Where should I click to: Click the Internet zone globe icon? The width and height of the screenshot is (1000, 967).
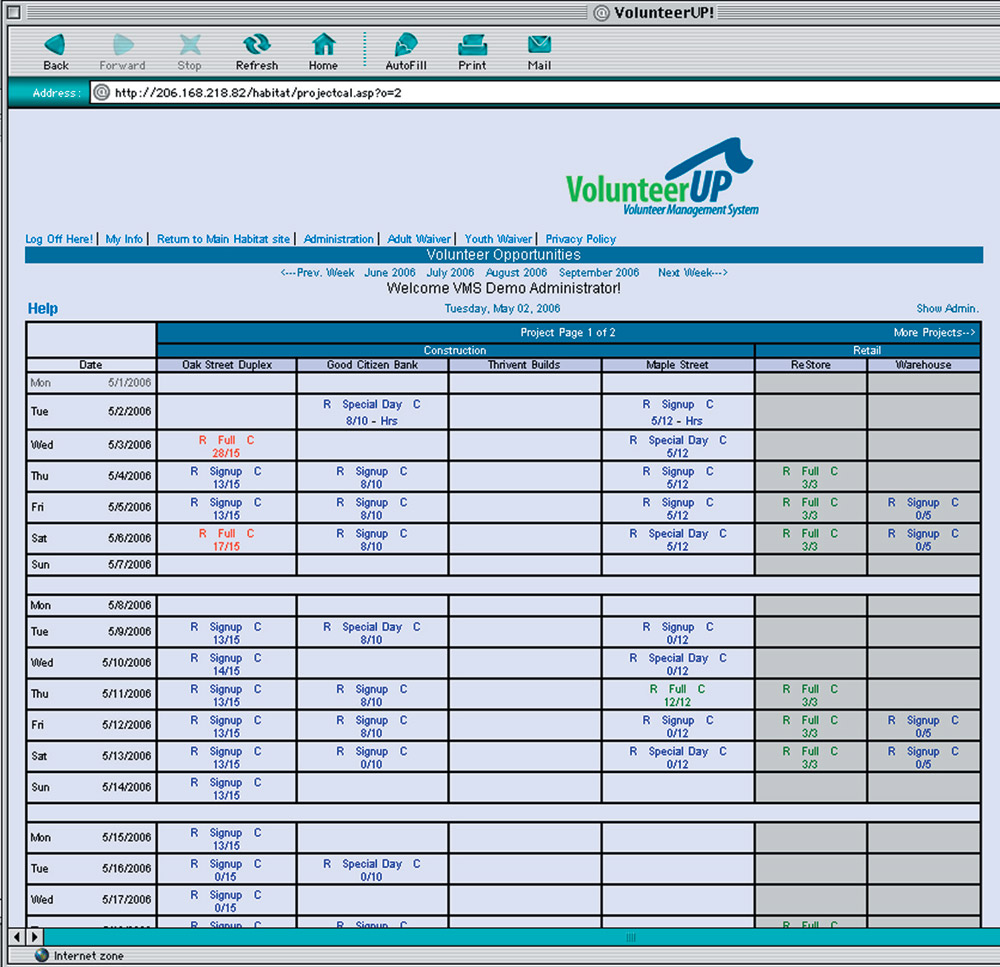point(41,955)
